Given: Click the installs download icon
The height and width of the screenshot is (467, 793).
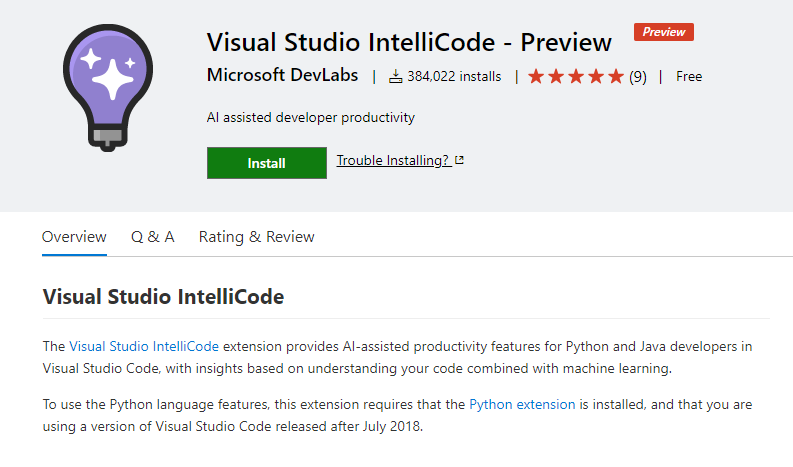Looking at the screenshot, I should (x=395, y=76).
